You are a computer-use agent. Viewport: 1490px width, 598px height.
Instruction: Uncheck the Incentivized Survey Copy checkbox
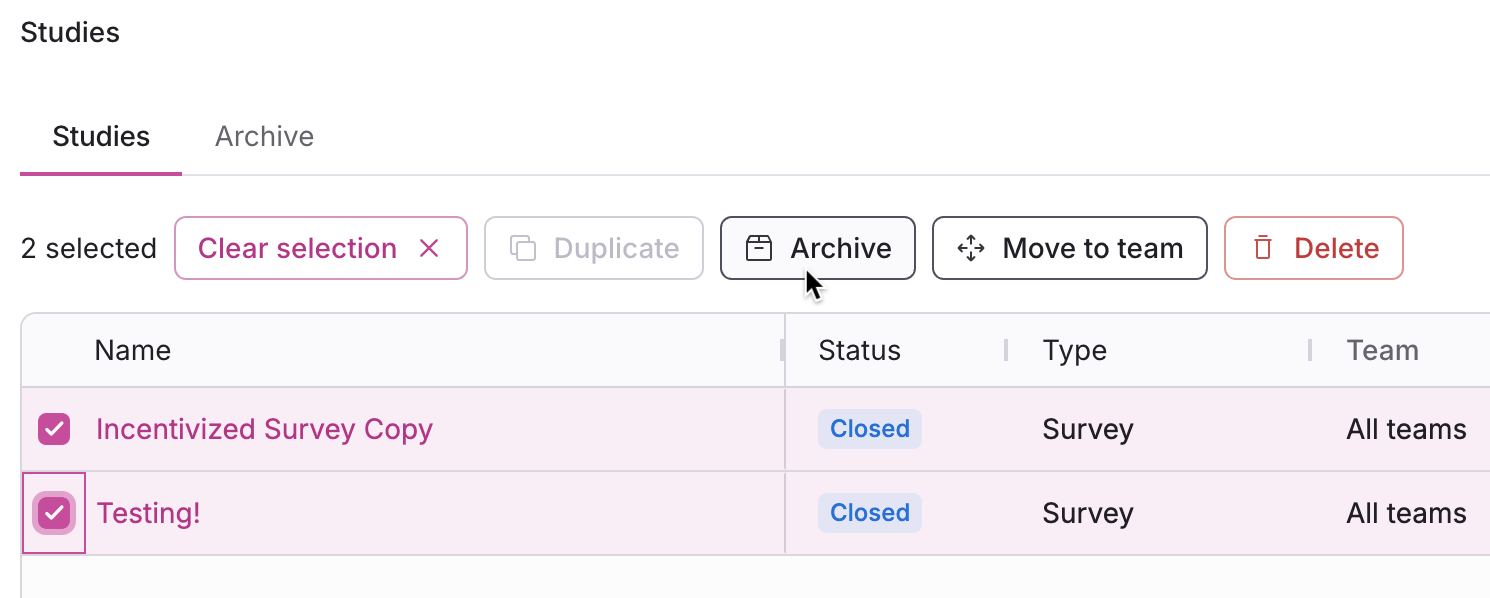point(54,429)
